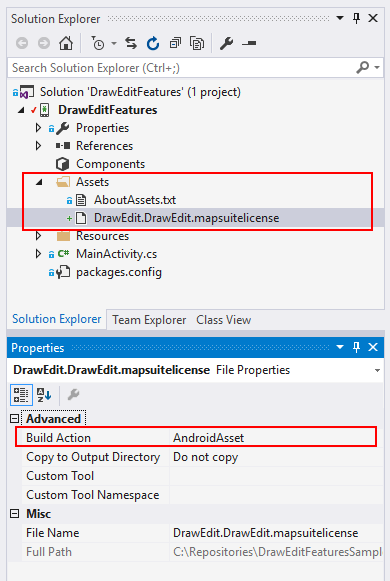The width and height of the screenshot is (390, 581).
Task: Pin the Solution Explorer panel
Action: pyautogui.click(x=356, y=18)
